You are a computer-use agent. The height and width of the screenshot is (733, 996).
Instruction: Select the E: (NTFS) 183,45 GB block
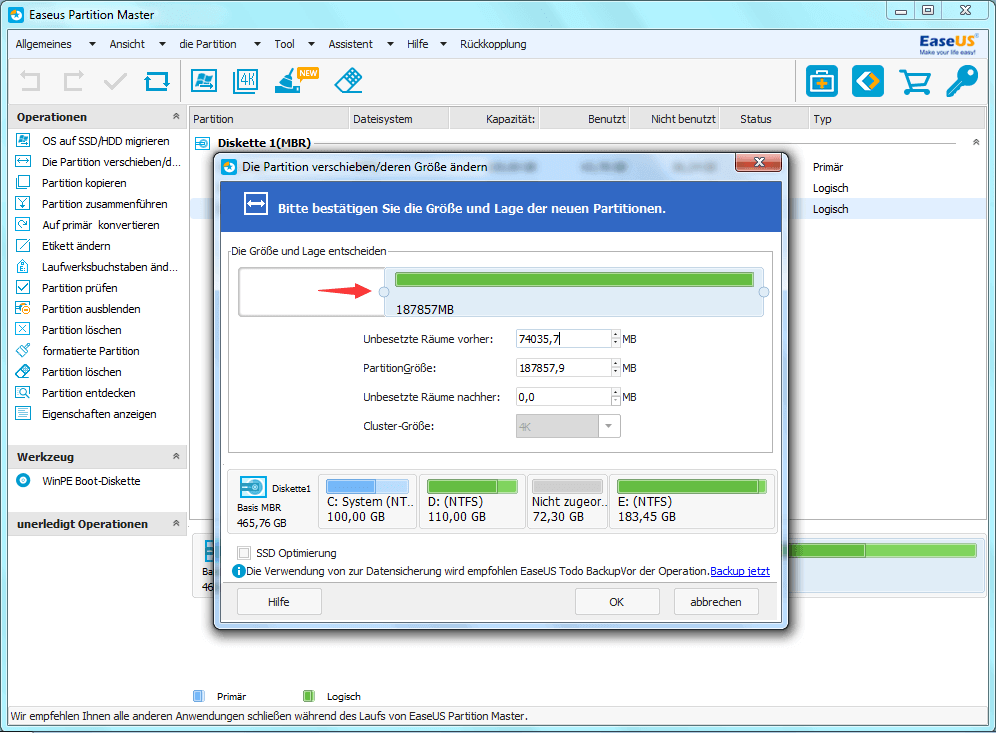[x=692, y=502]
